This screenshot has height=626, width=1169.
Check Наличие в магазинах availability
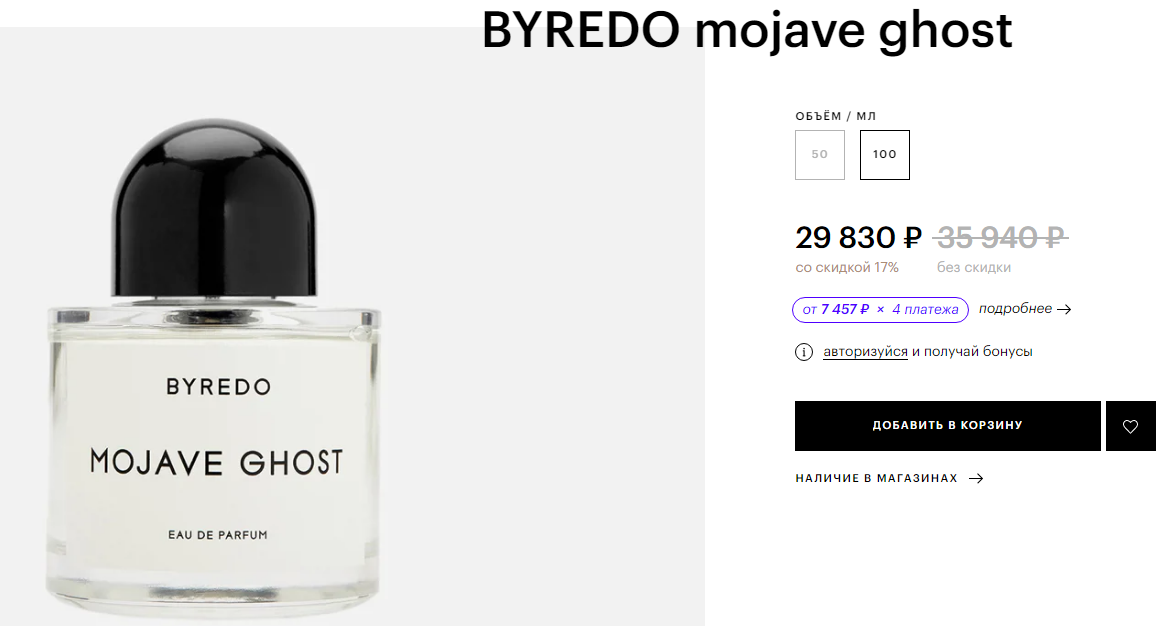(877, 478)
